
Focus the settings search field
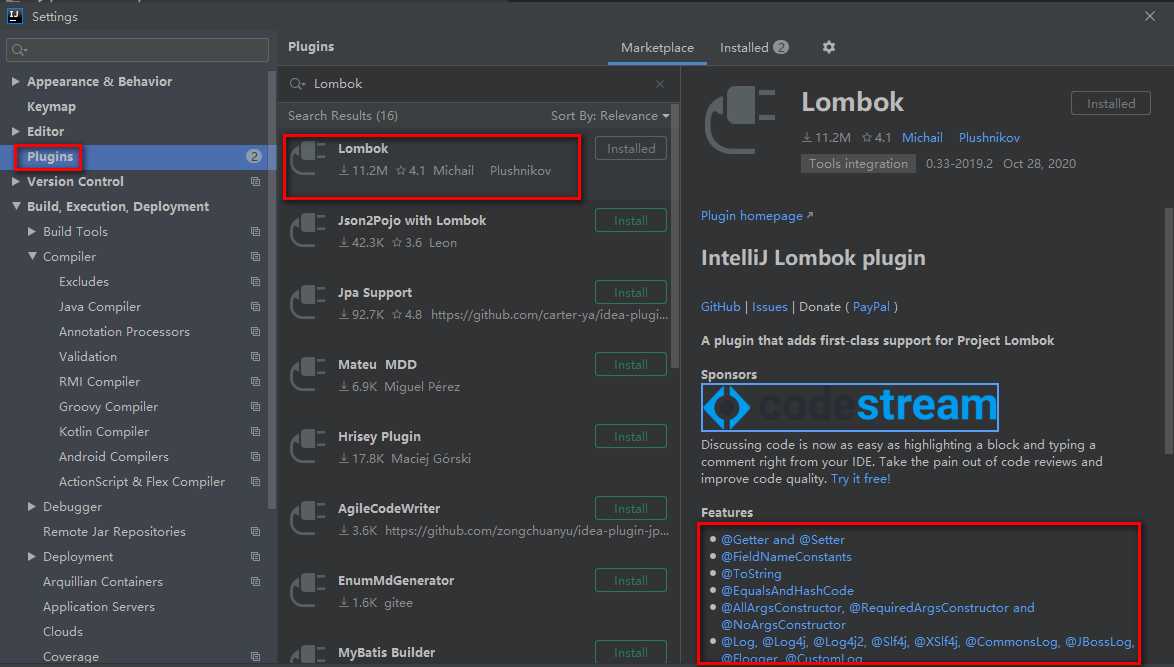pyautogui.click(x=137, y=49)
